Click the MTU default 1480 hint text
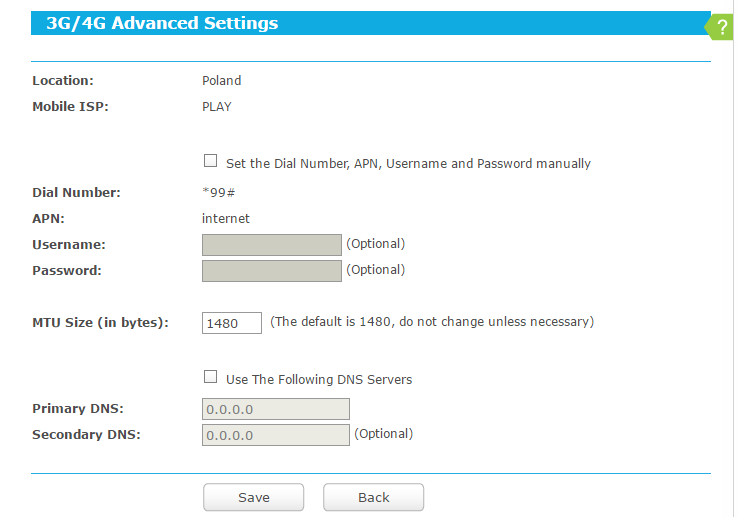The width and height of the screenshot is (738, 517). click(432, 322)
